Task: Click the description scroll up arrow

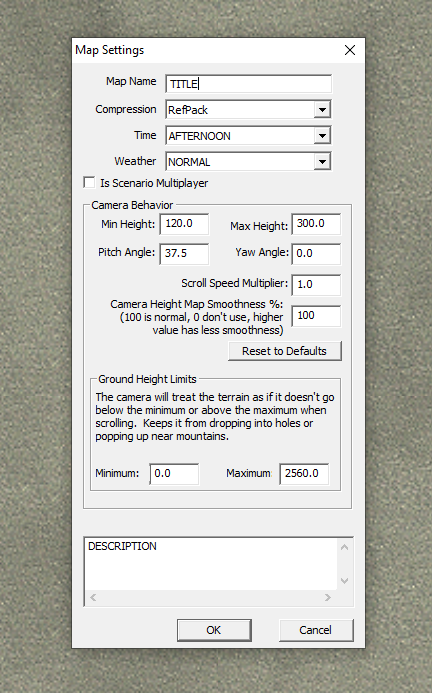Action: (x=345, y=547)
